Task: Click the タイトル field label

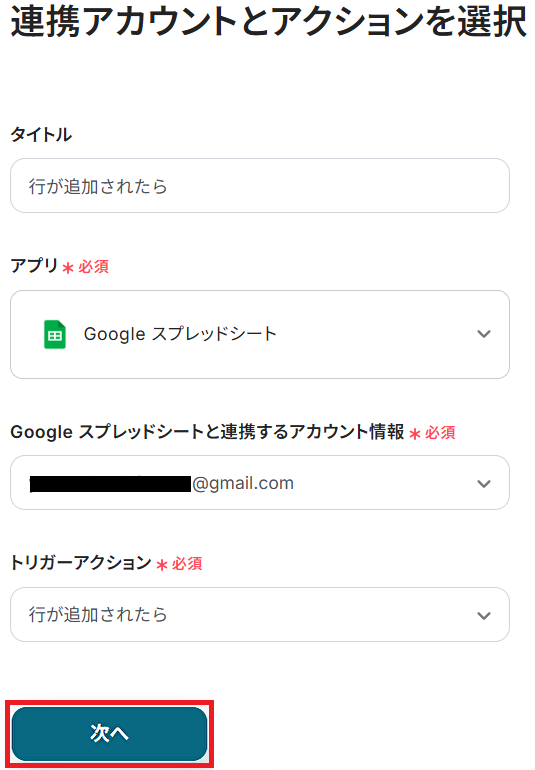Action: [x=41, y=135]
